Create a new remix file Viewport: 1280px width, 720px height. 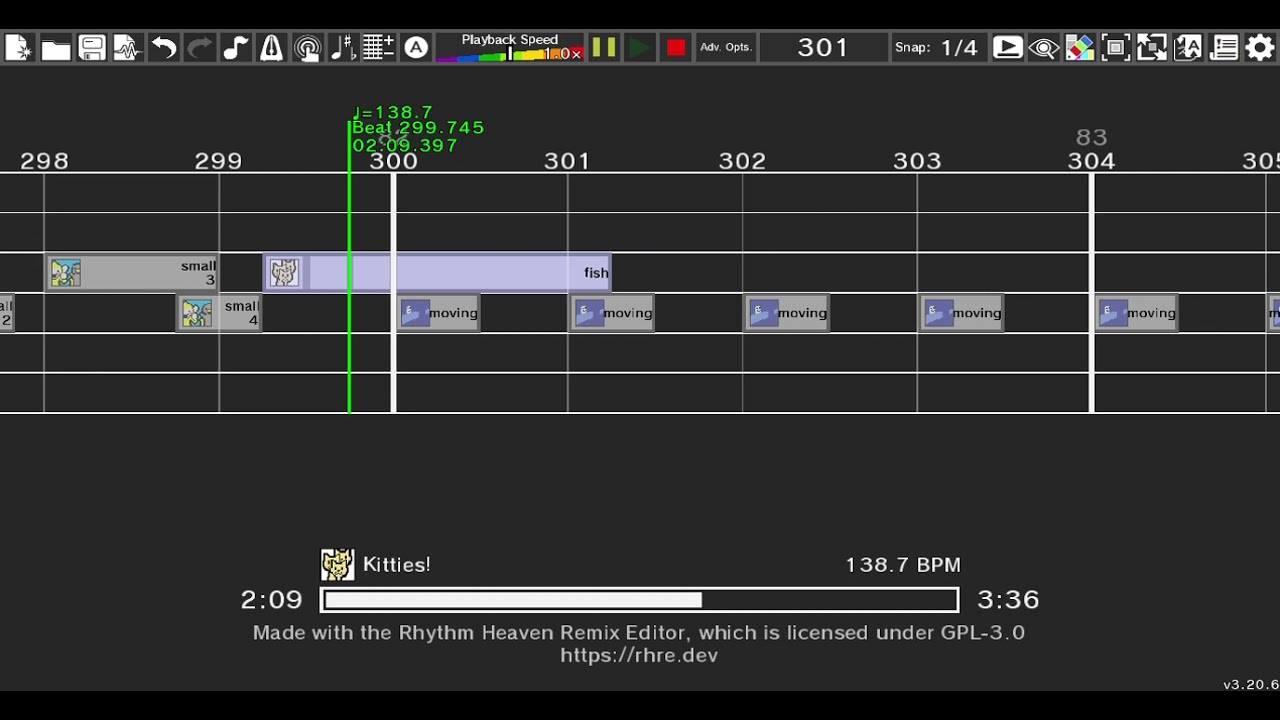19,48
